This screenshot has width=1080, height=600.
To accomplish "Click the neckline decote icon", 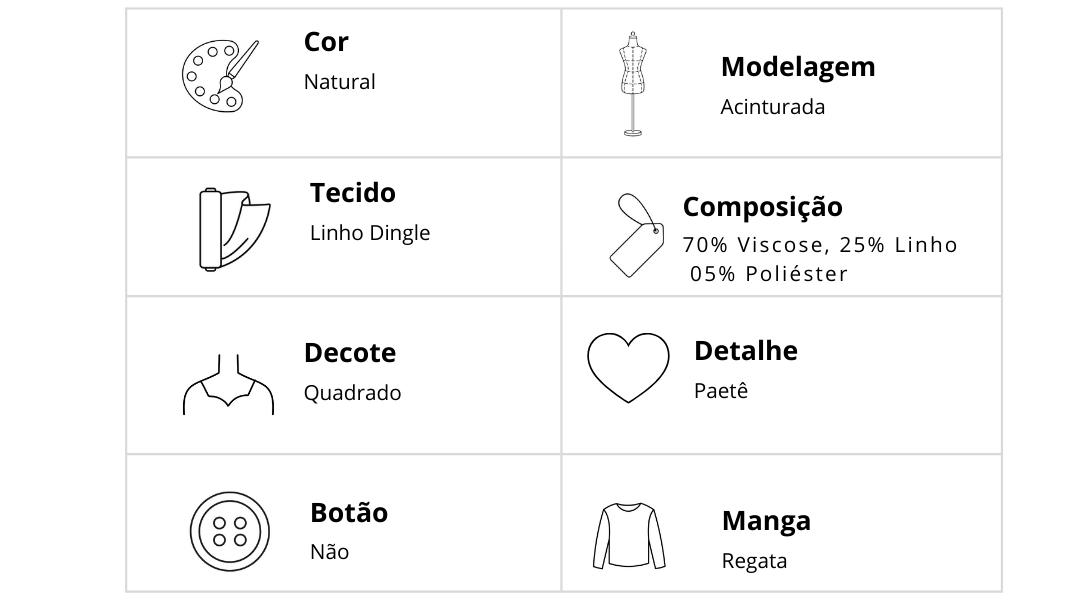I will 228,384.
